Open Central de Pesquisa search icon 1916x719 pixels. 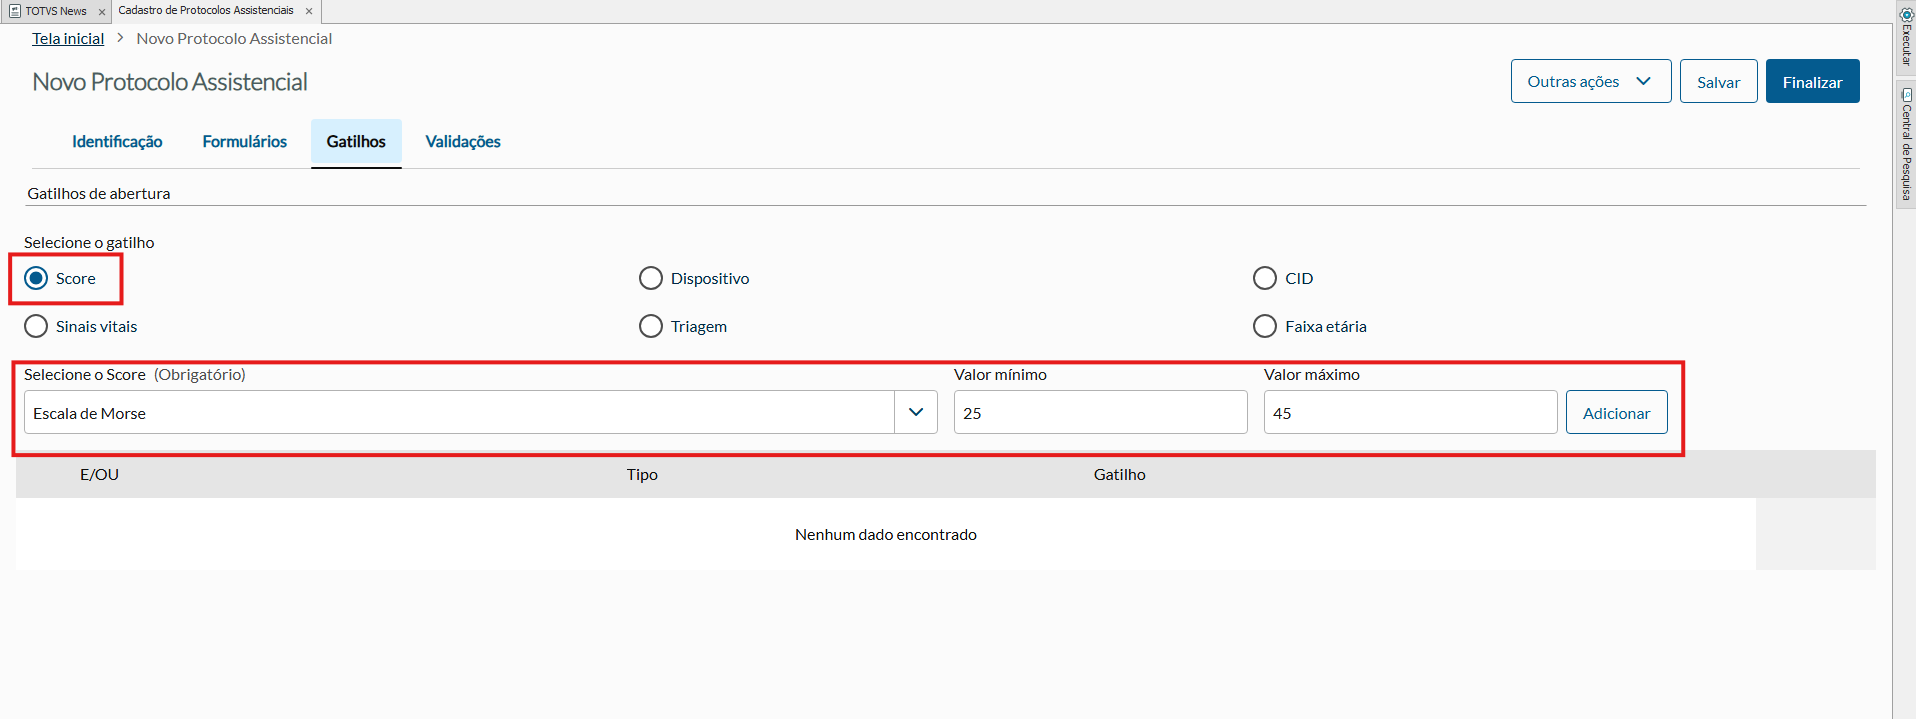pyautogui.click(x=1906, y=95)
